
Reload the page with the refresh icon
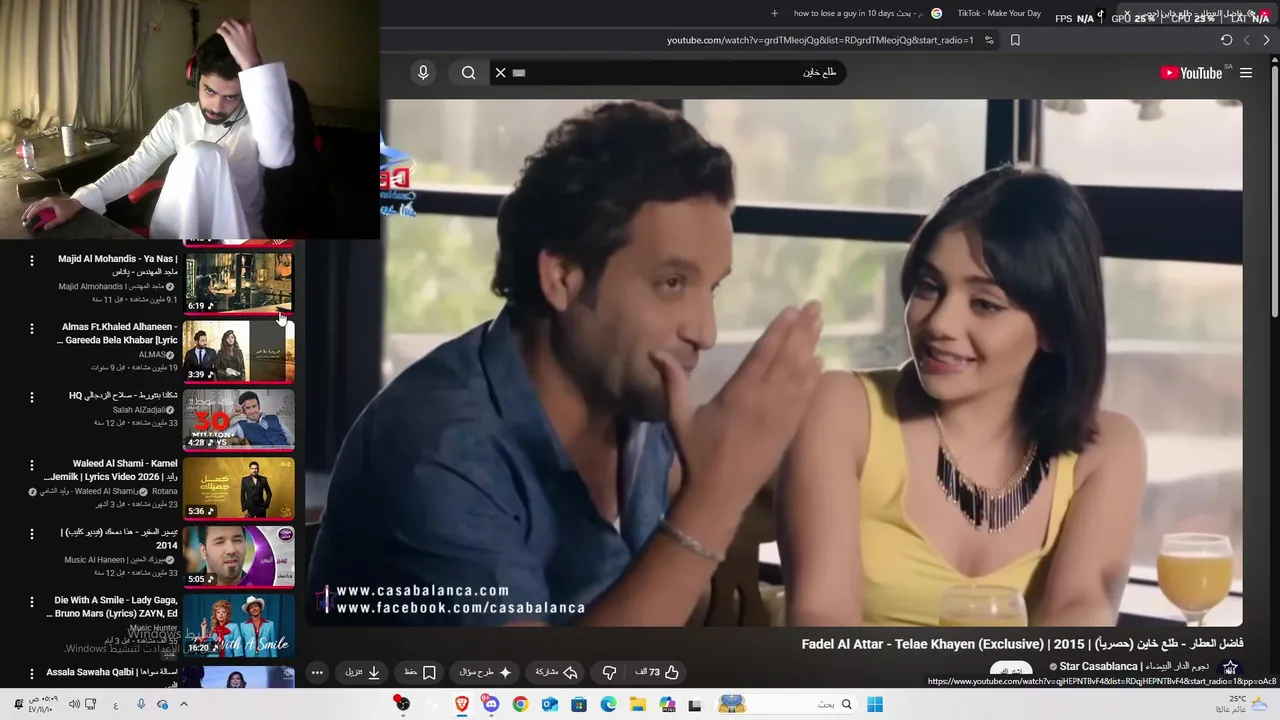[x=1226, y=40]
